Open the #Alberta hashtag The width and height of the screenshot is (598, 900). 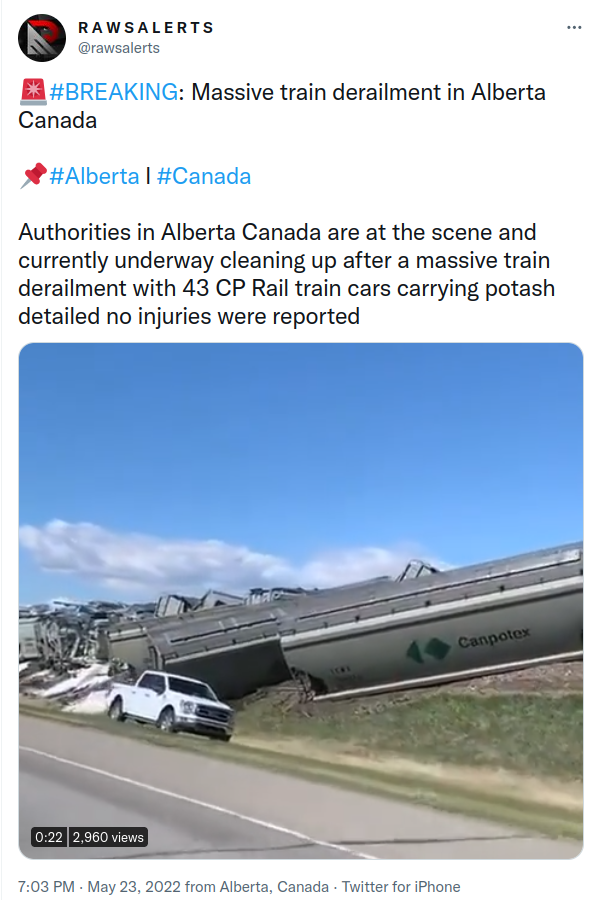(94, 176)
